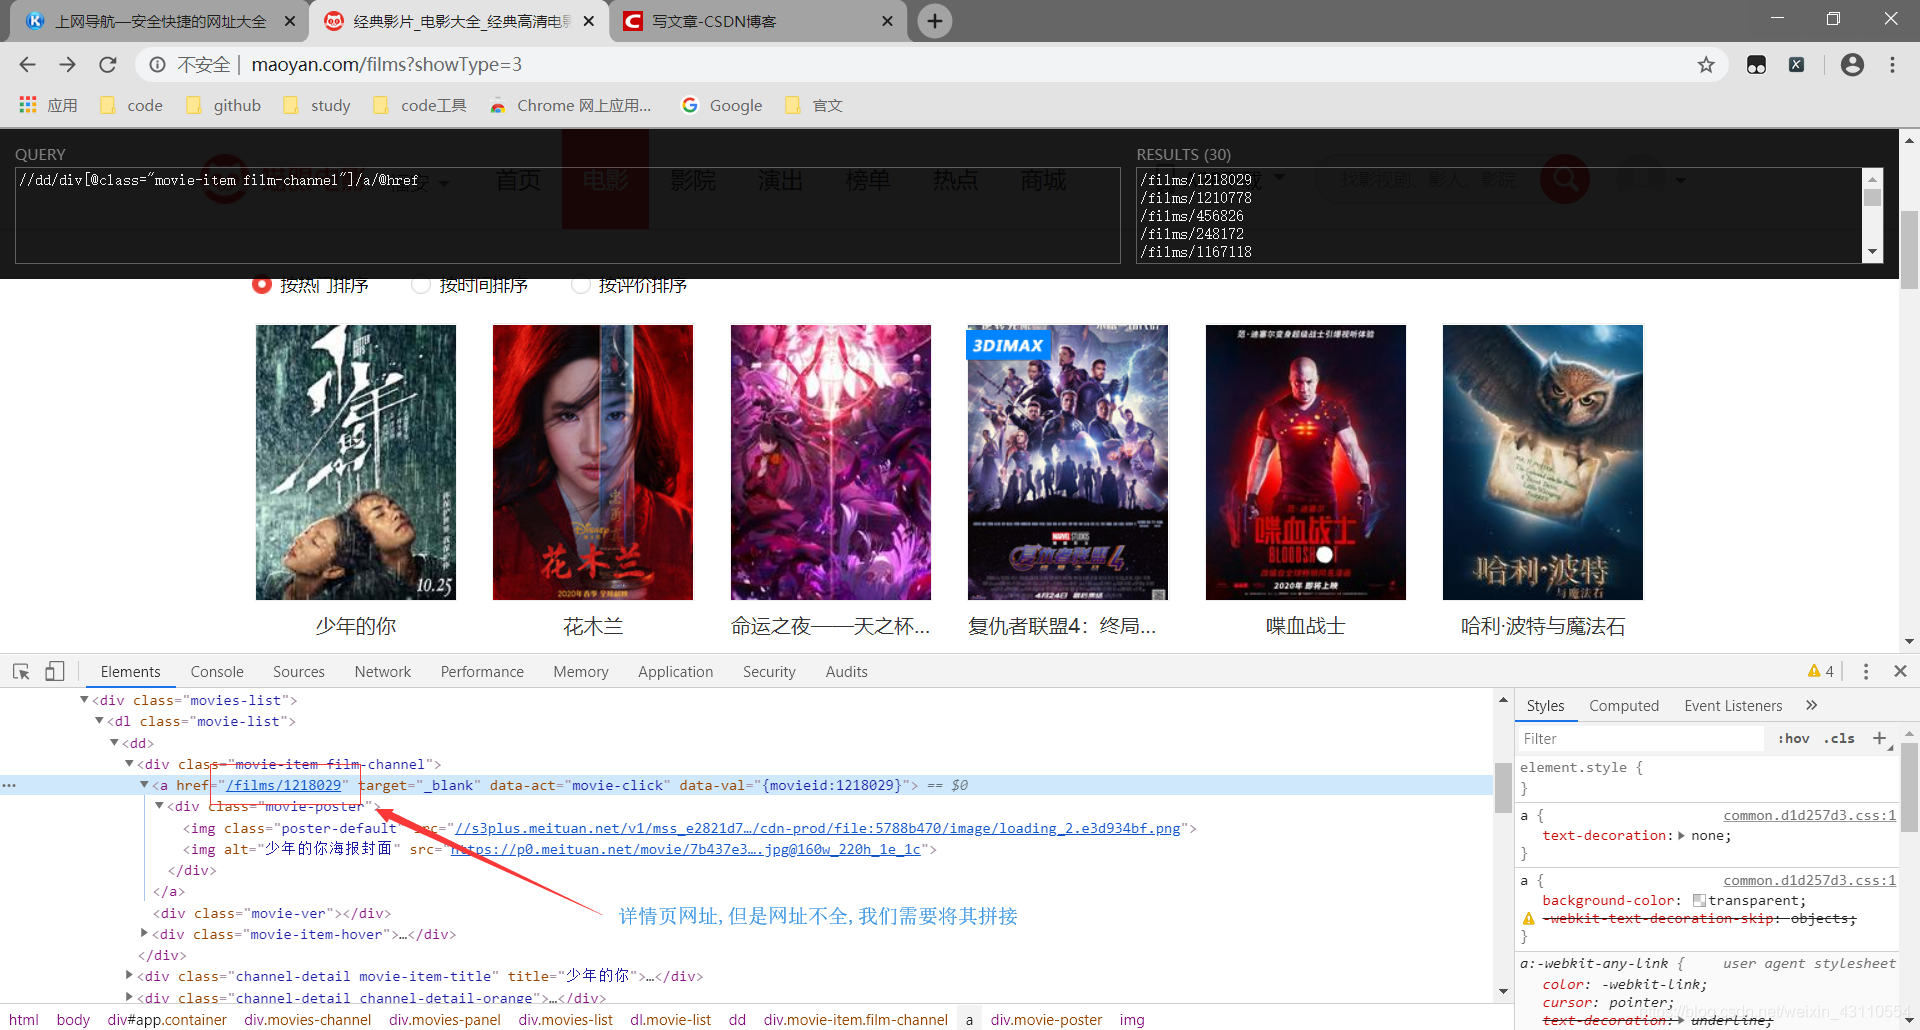
Task: Open the /films/1218029 link in results
Action: (1194, 179)
